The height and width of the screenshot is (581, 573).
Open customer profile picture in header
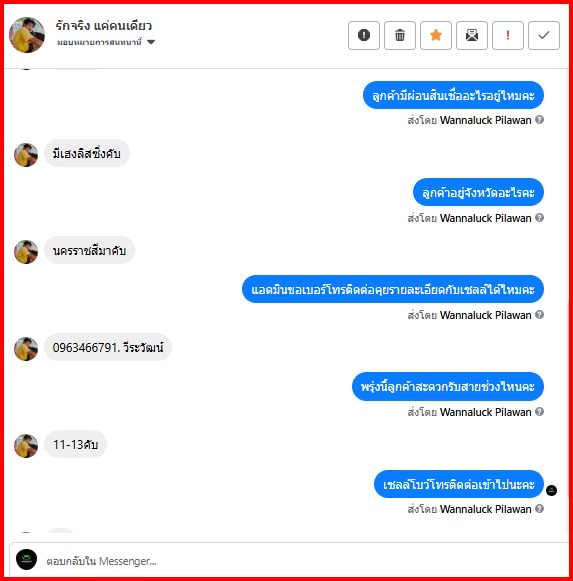point(27,35)
